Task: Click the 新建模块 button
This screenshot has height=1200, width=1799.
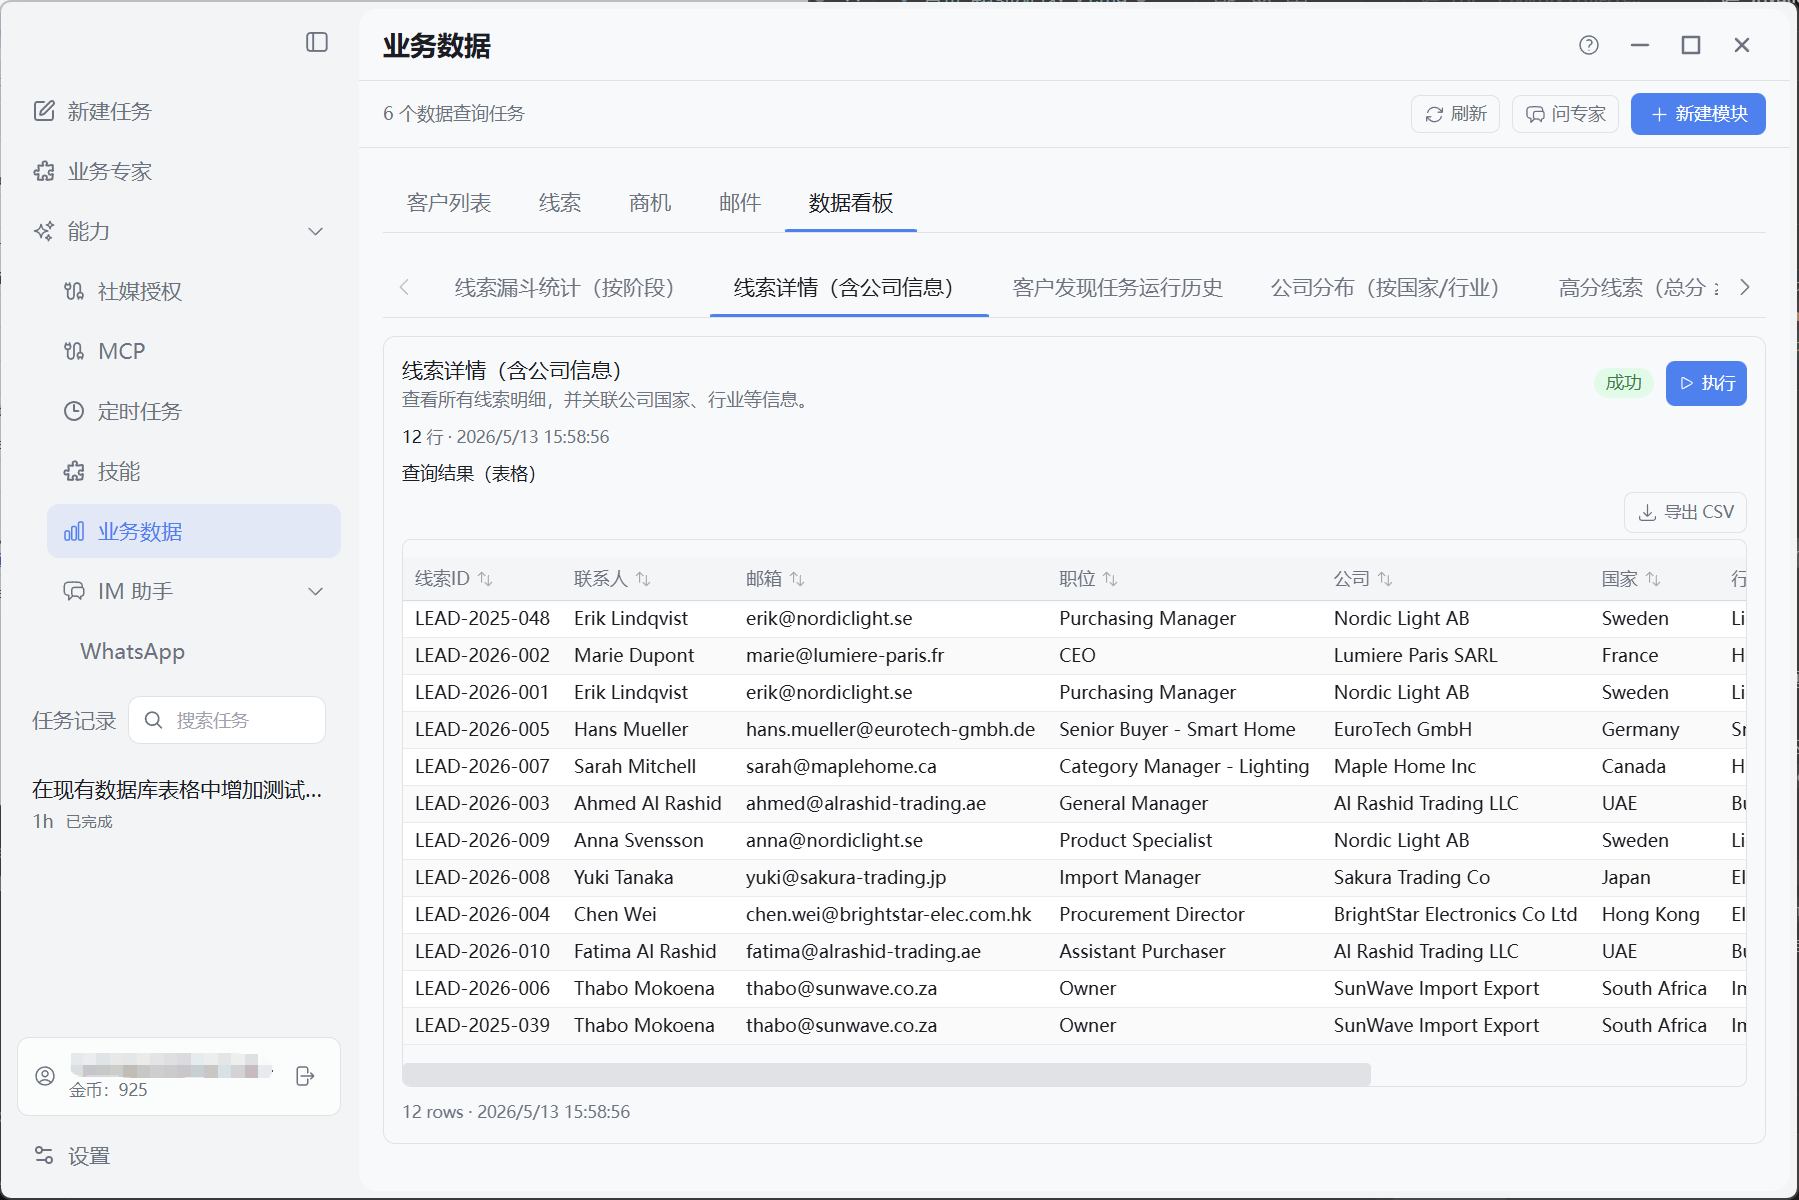Action: coord(1698,114)
